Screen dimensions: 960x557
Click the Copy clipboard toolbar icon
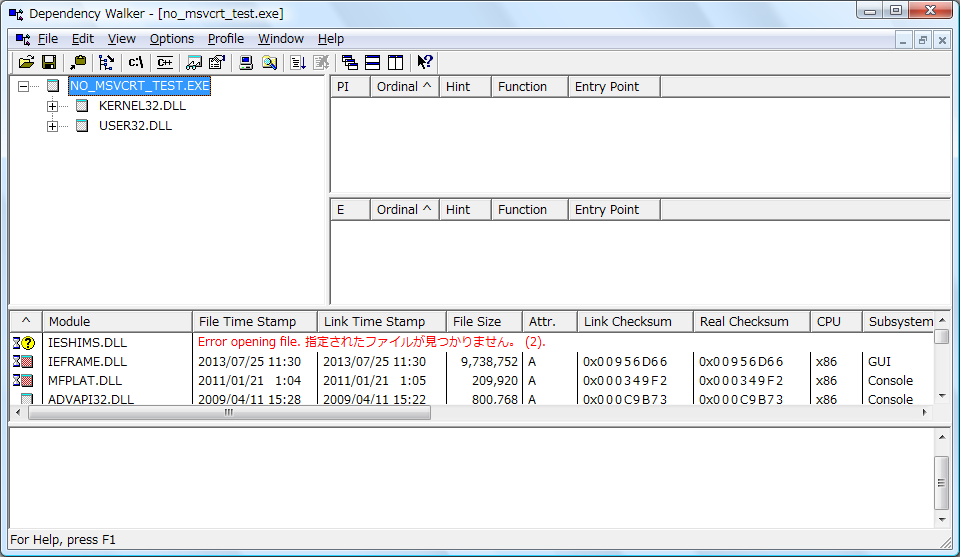78,62
